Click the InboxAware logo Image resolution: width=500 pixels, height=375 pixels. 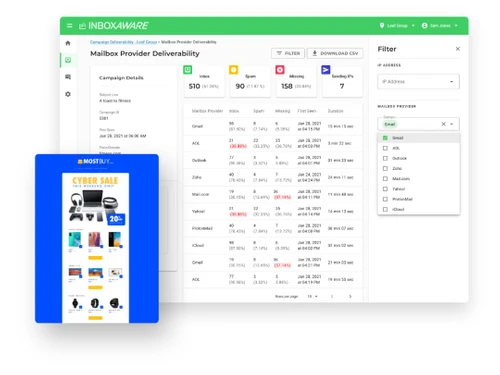click(114, 26)
